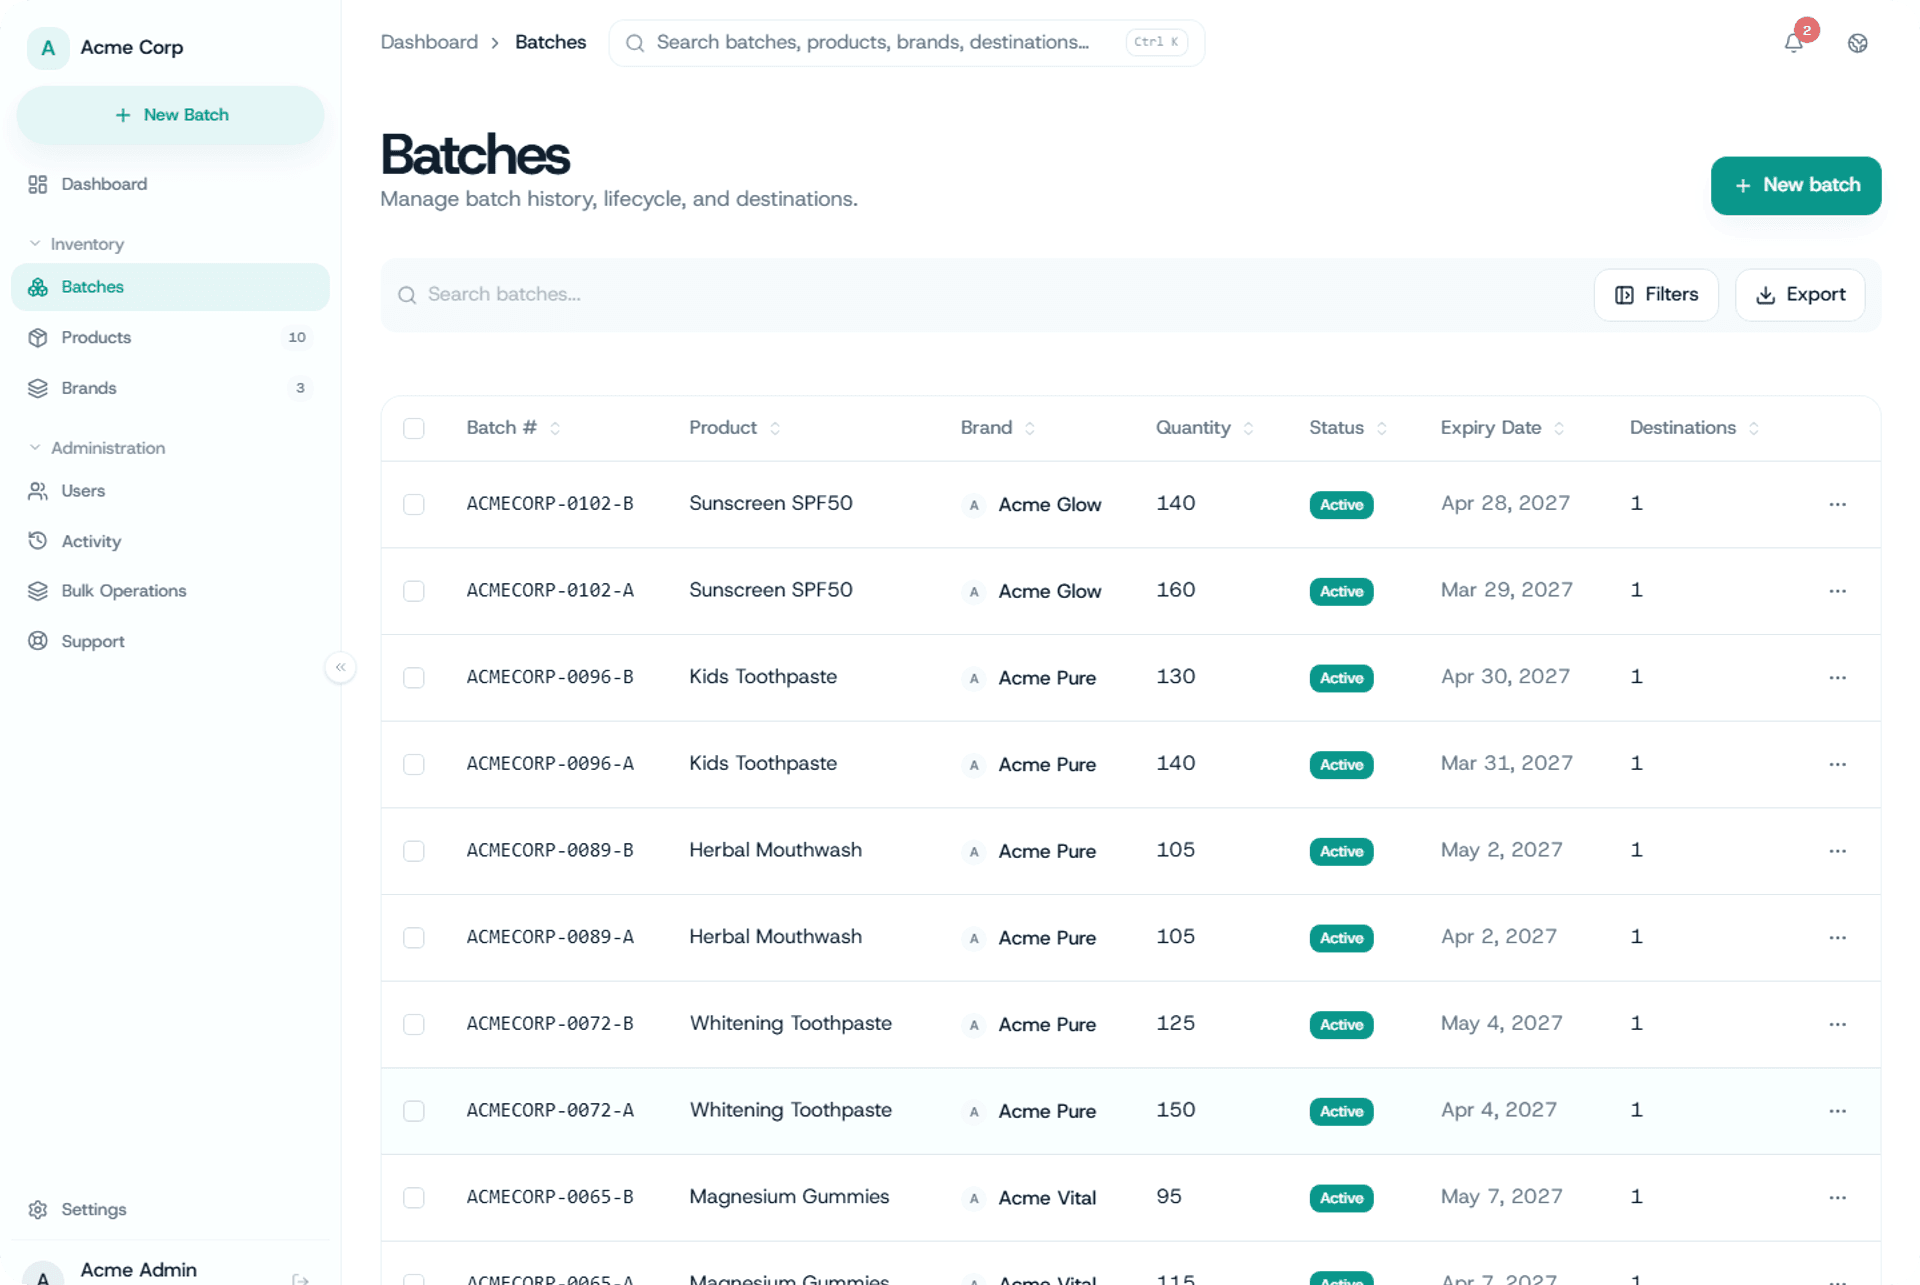This screenshot has height=1285, width=1920.
Task: Export the batches list
Action: coord(1799,295)
